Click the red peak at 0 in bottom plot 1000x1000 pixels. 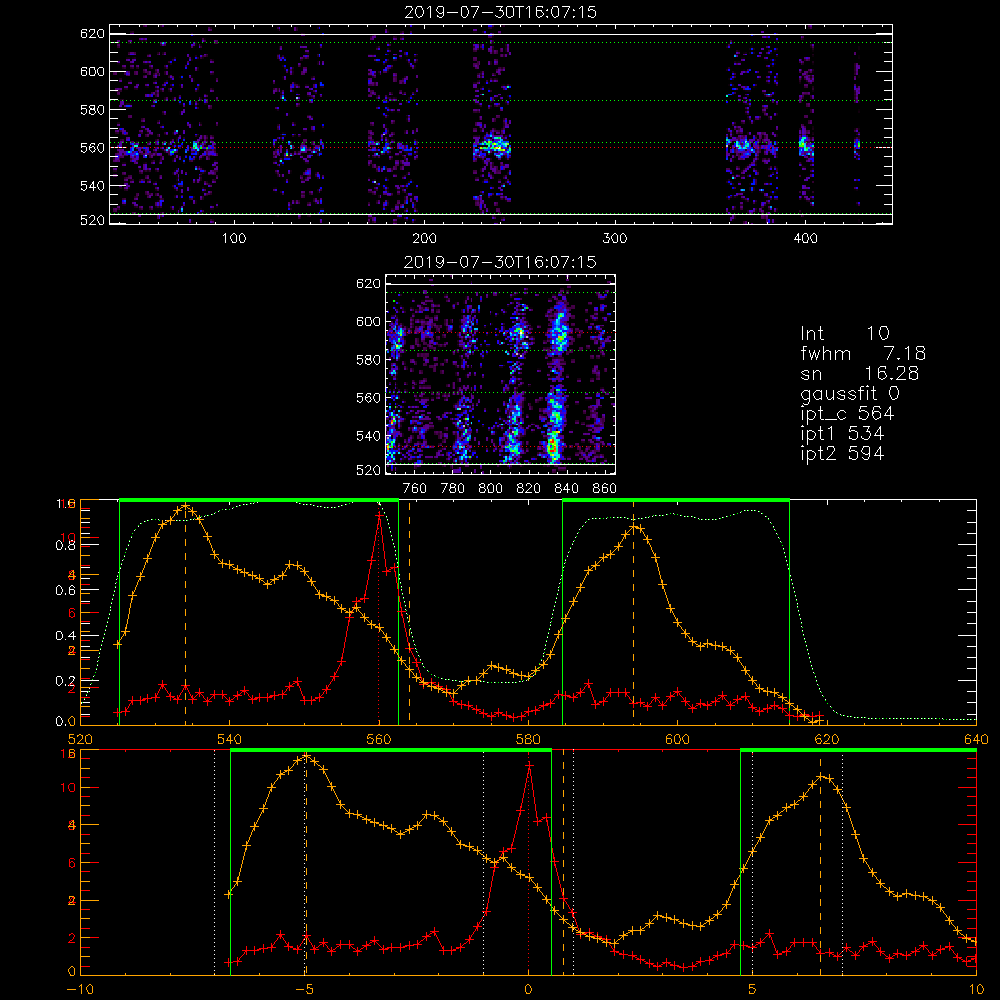[529, 764]
